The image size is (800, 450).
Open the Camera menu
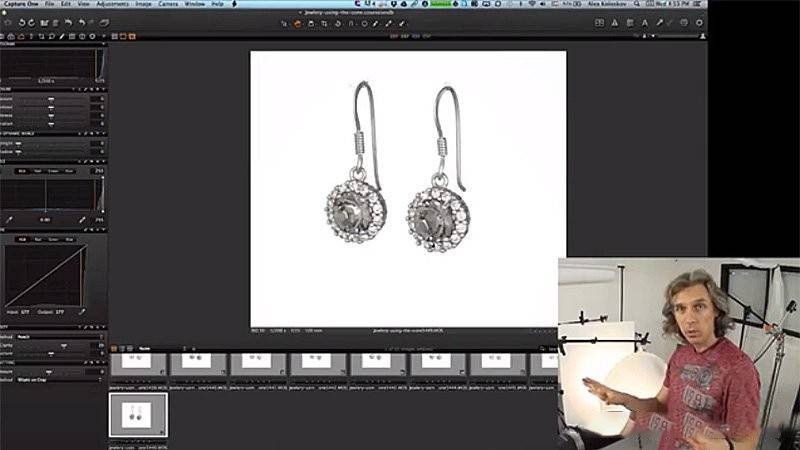pos(169,5)
